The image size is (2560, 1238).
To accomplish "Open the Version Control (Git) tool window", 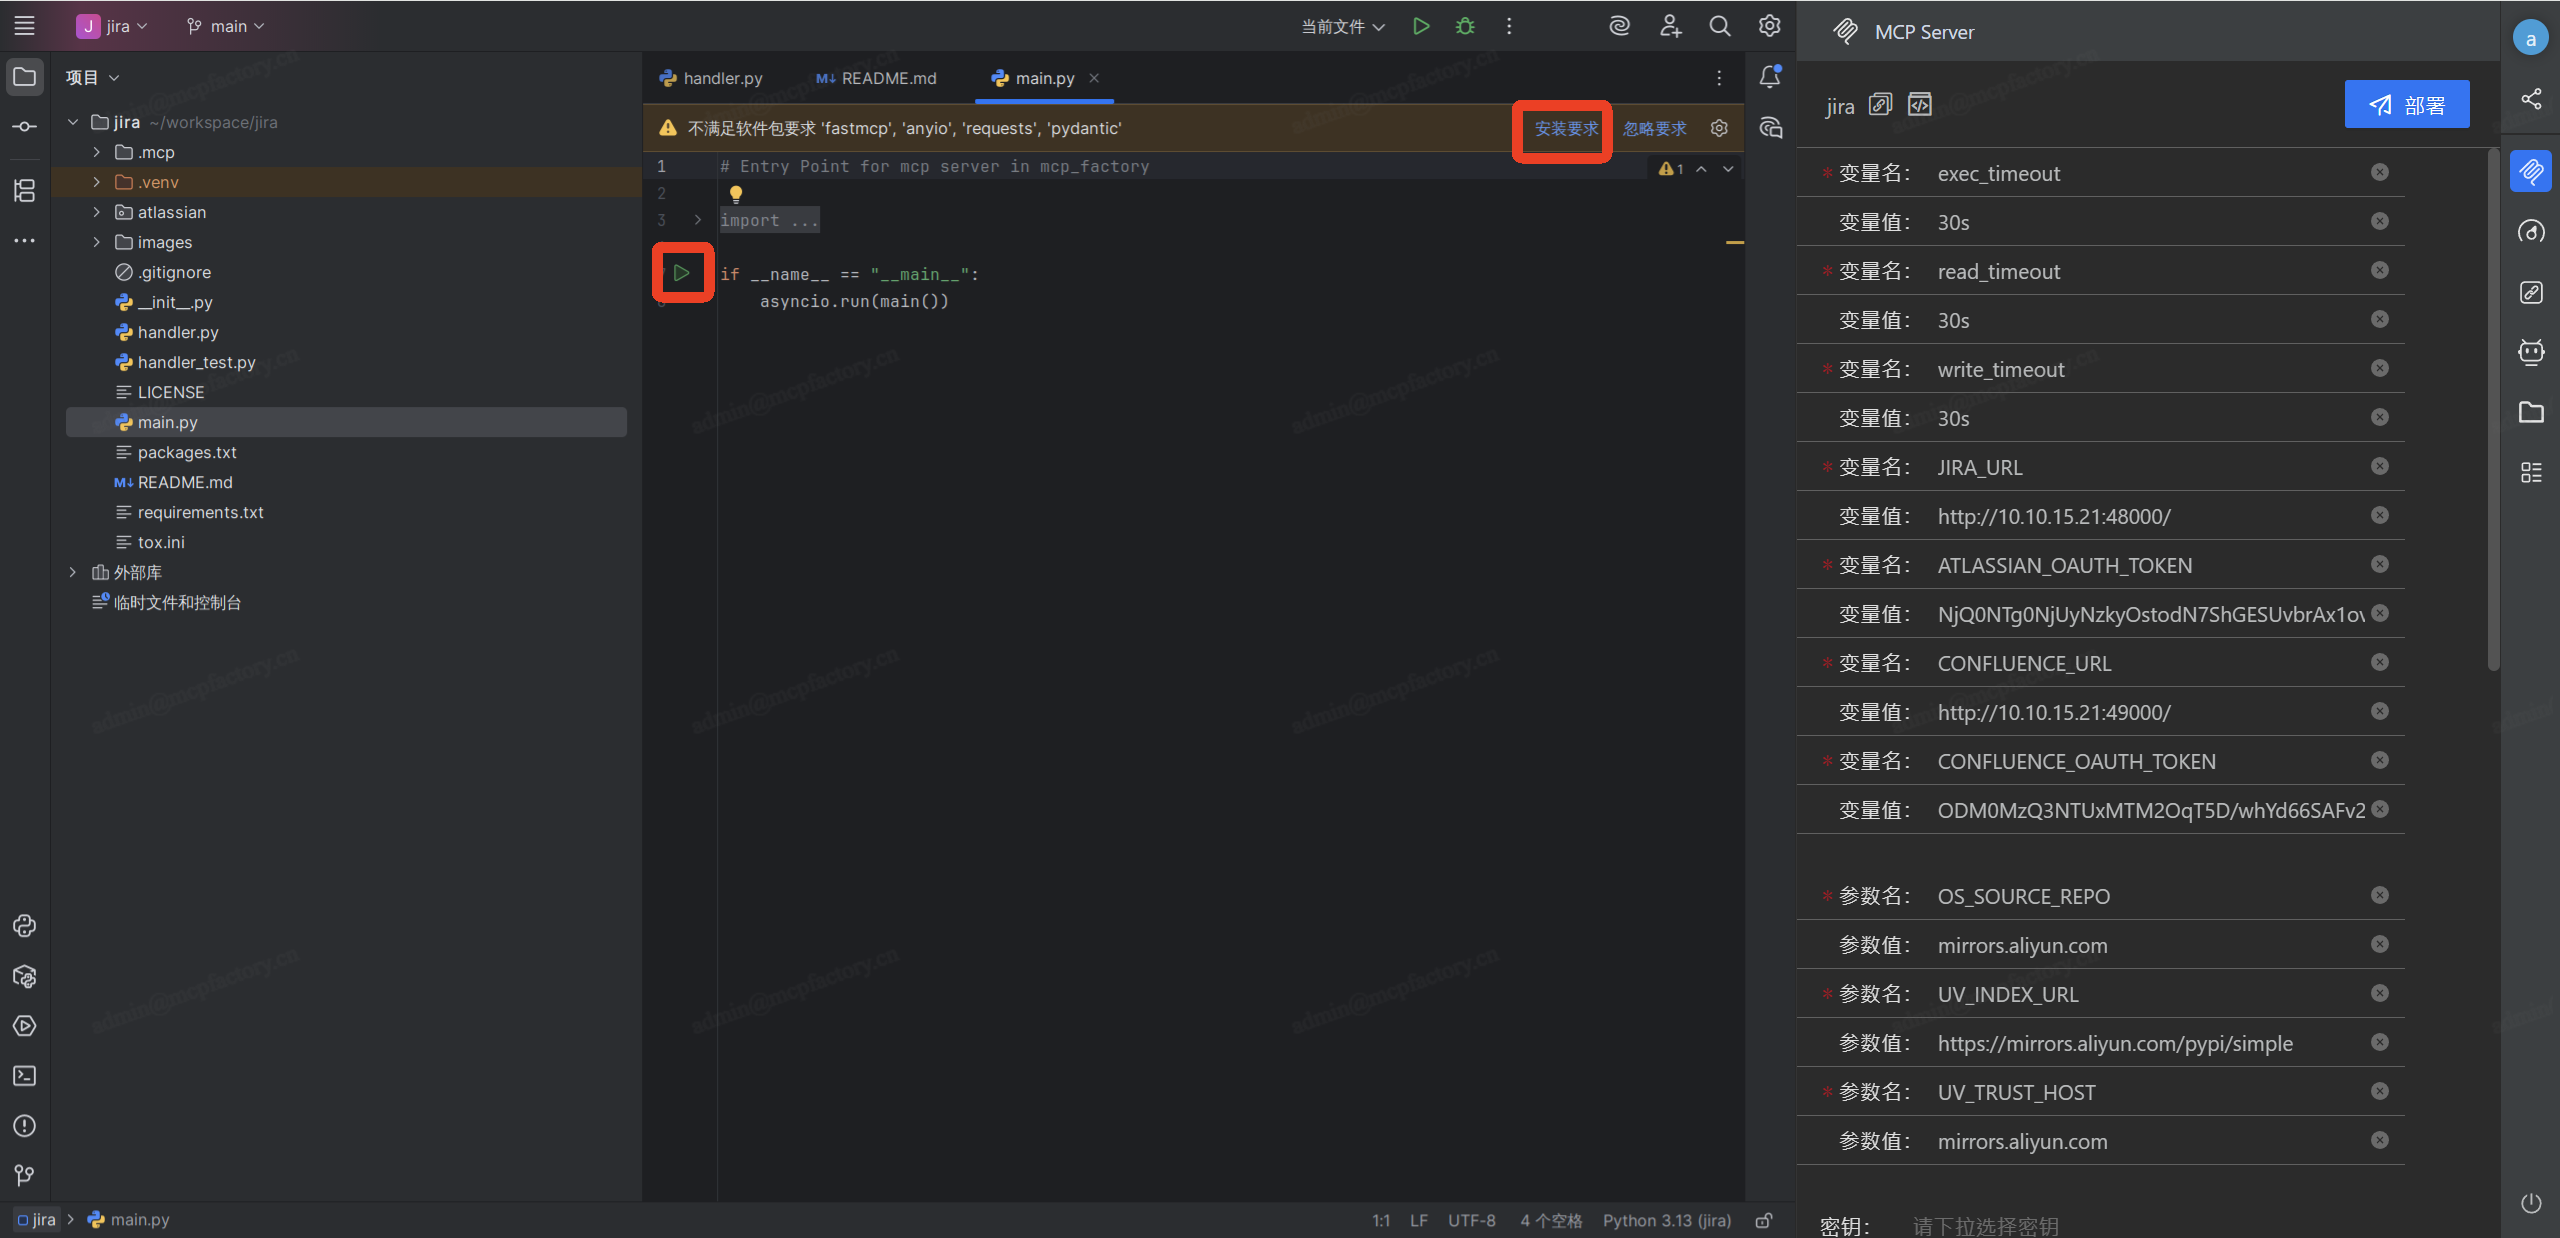I will [24, 1175].
